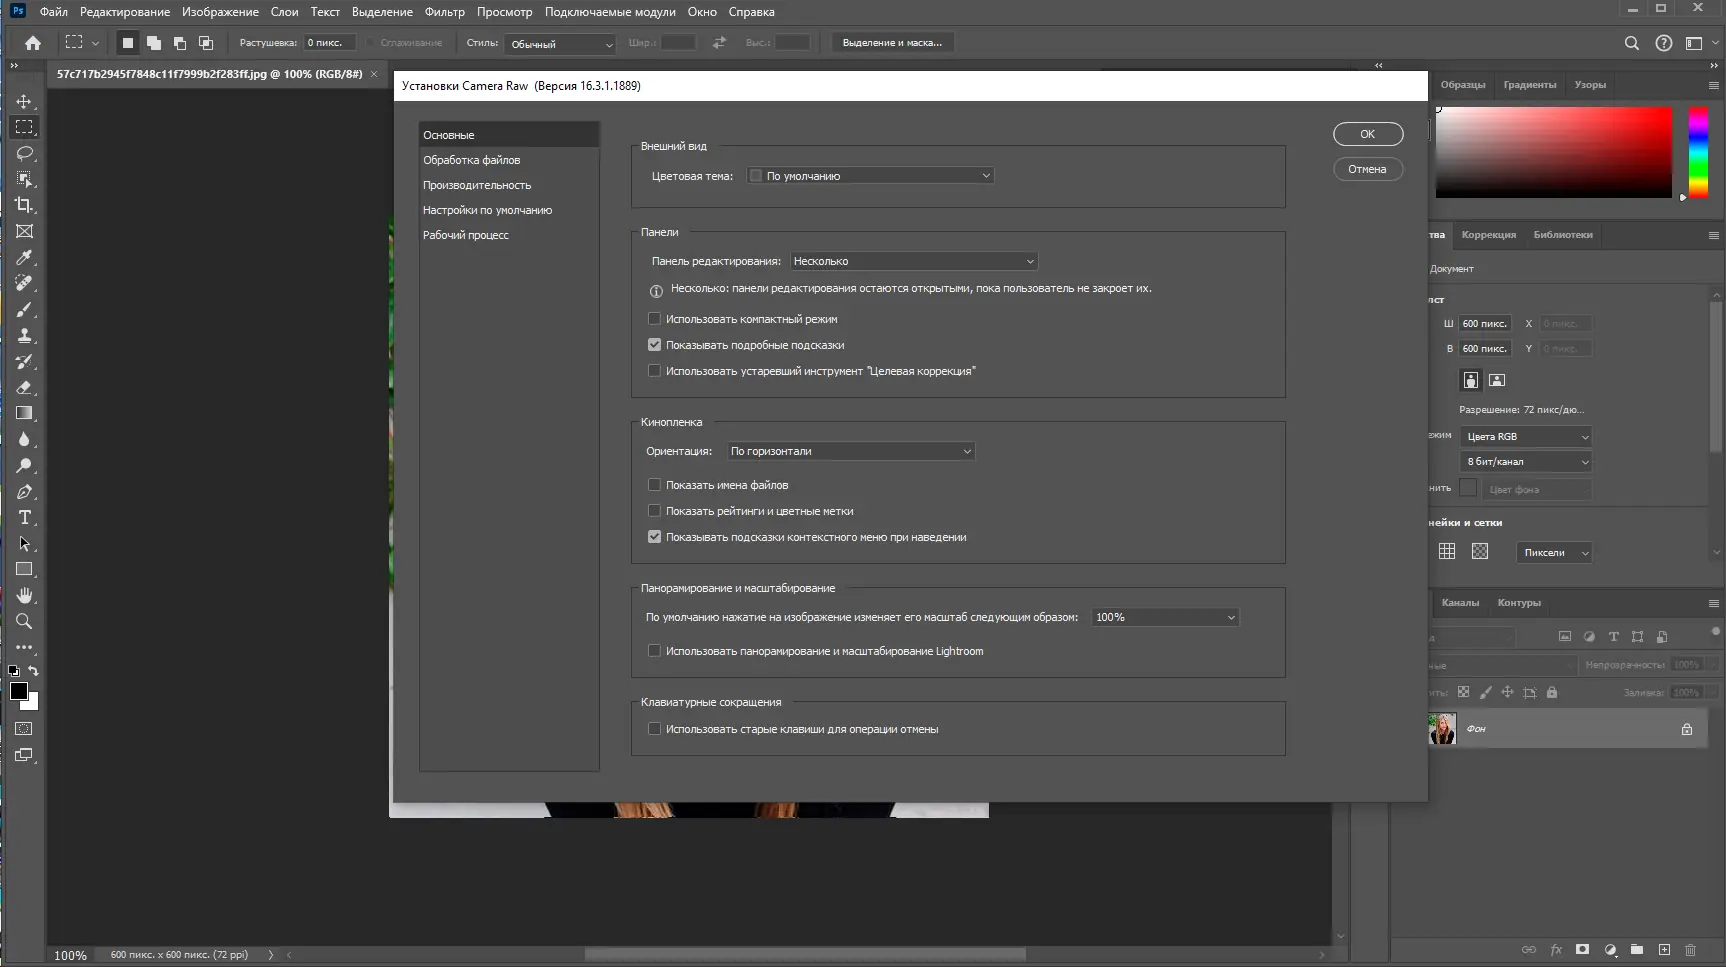Image resolution: width=1726 pixels, height=967 pixels.
Task: Enable legacy 'Целевая коррекция' tool checkbox
Action: point(654,371)
